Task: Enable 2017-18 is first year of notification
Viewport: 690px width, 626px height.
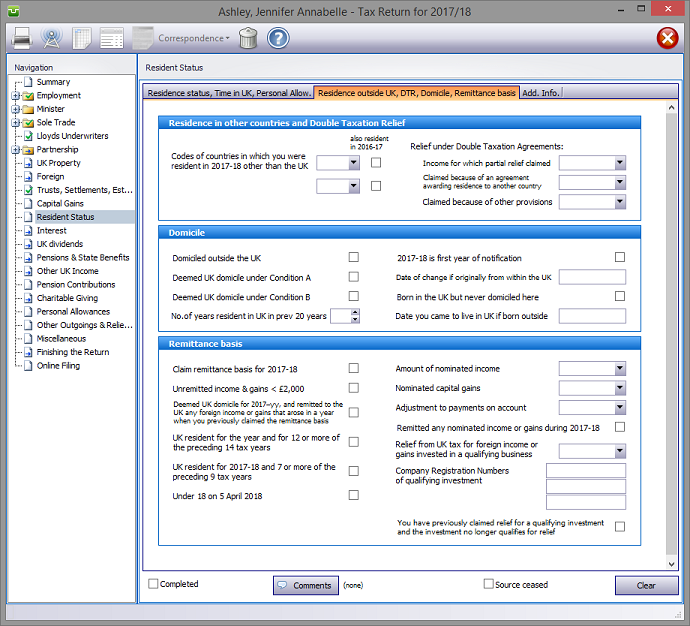Action: tap(620, 257)
